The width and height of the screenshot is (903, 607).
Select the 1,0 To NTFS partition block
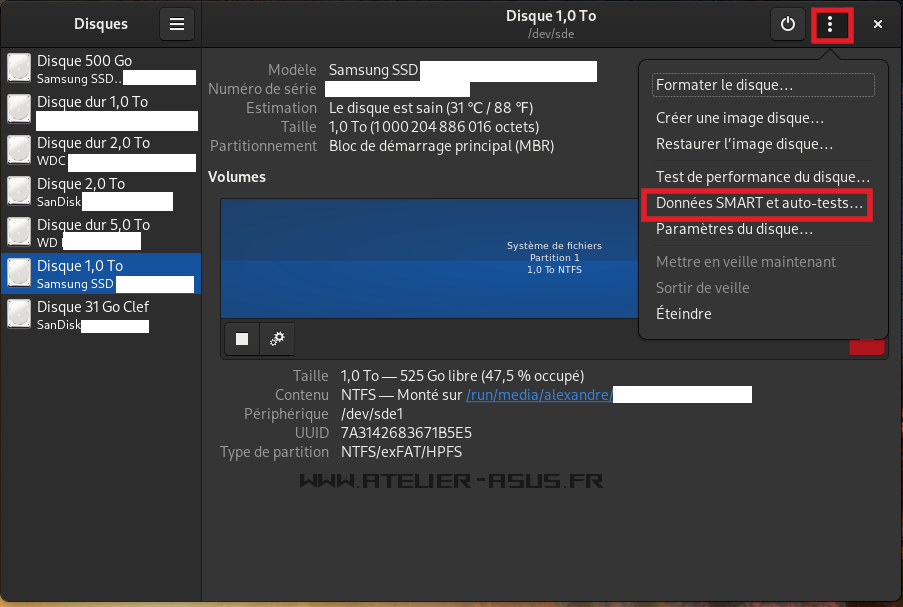[x=430, y=257]
